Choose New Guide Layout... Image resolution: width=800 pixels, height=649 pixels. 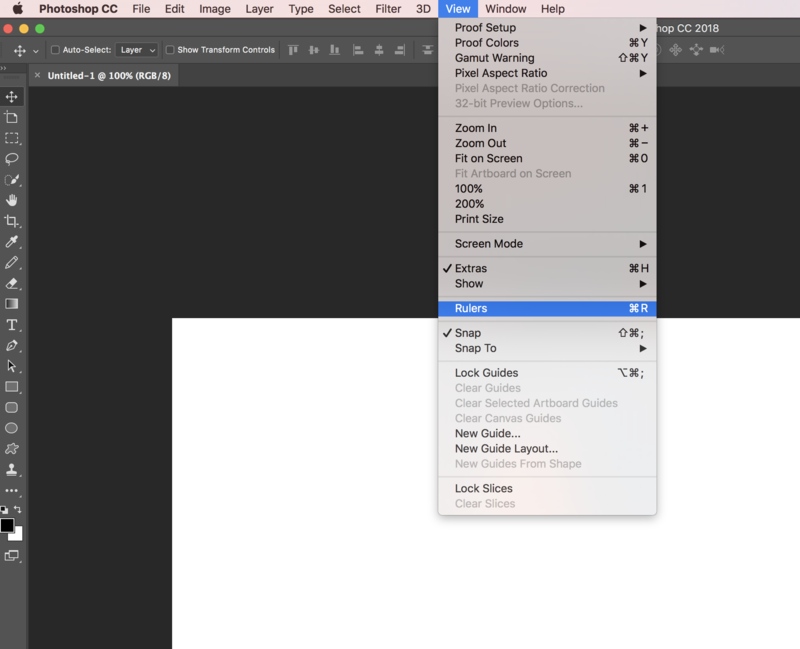coord(547,449)
